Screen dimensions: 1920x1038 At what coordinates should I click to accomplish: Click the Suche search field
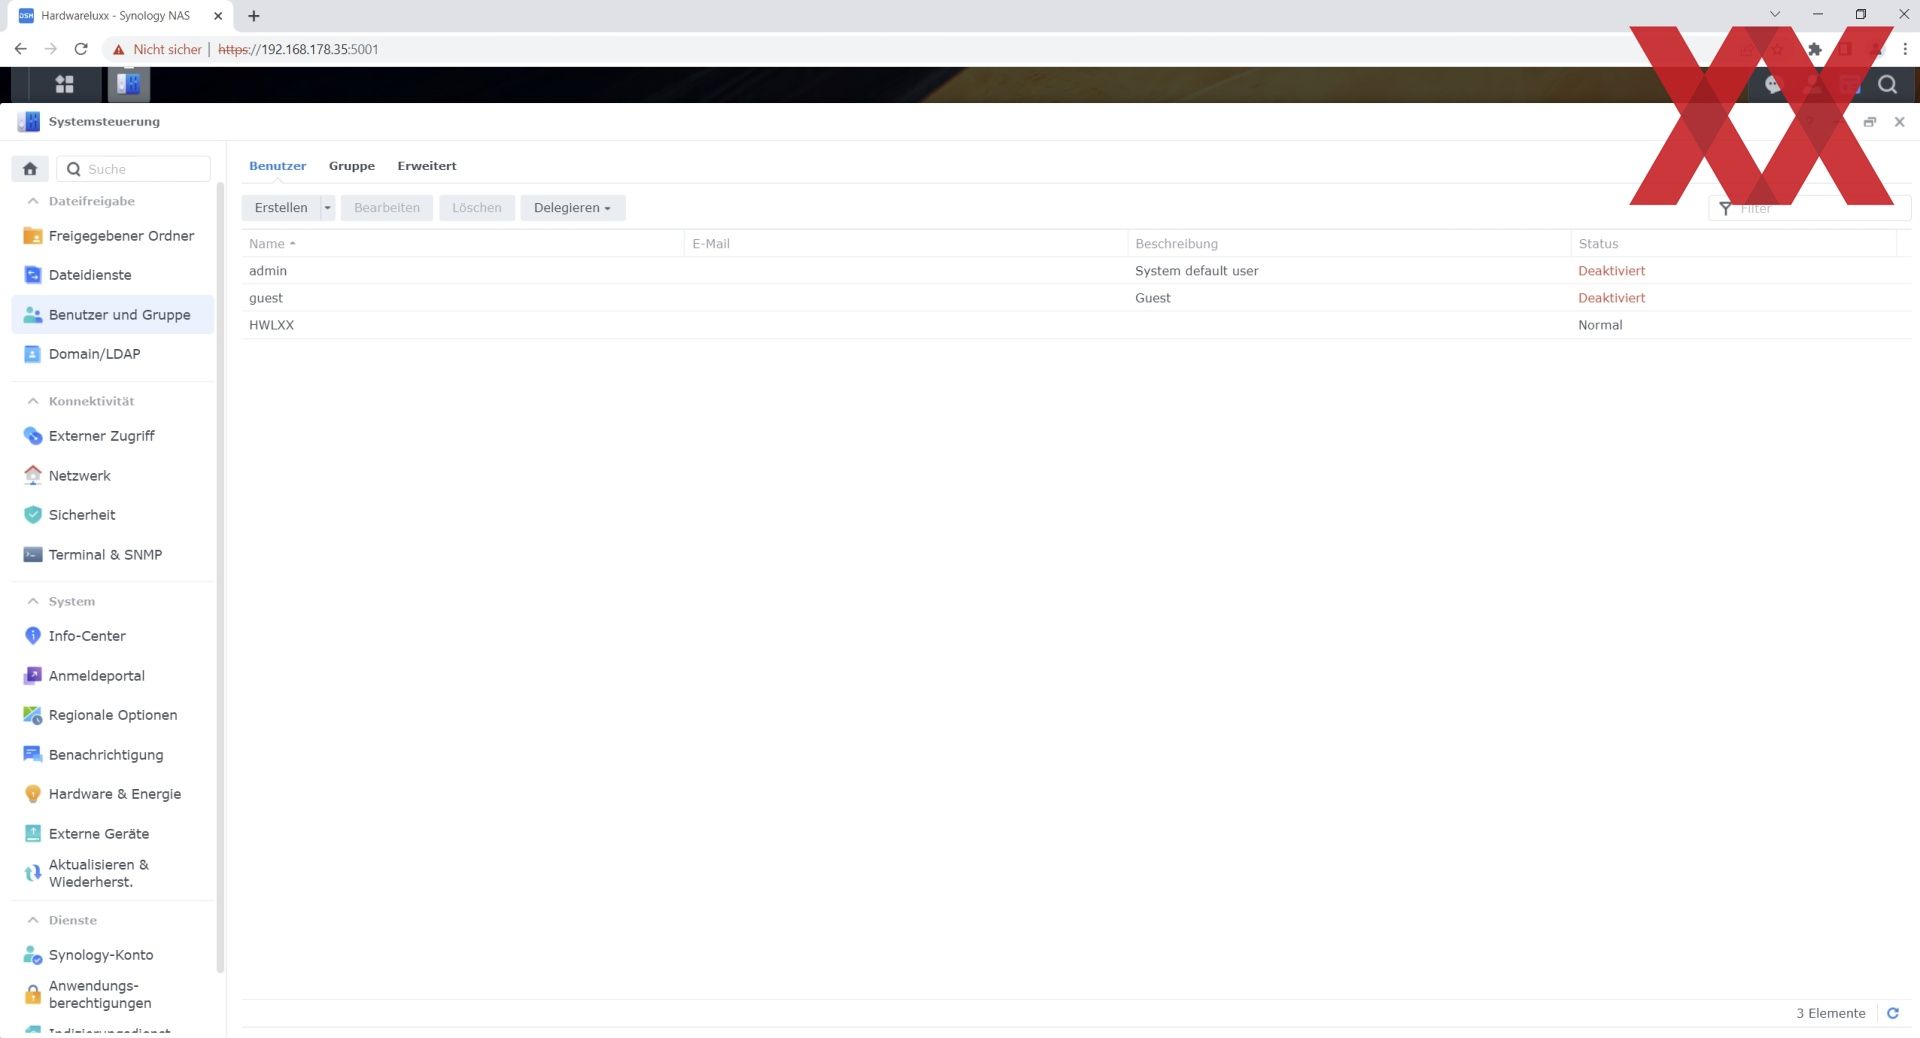tap(134, 169)
